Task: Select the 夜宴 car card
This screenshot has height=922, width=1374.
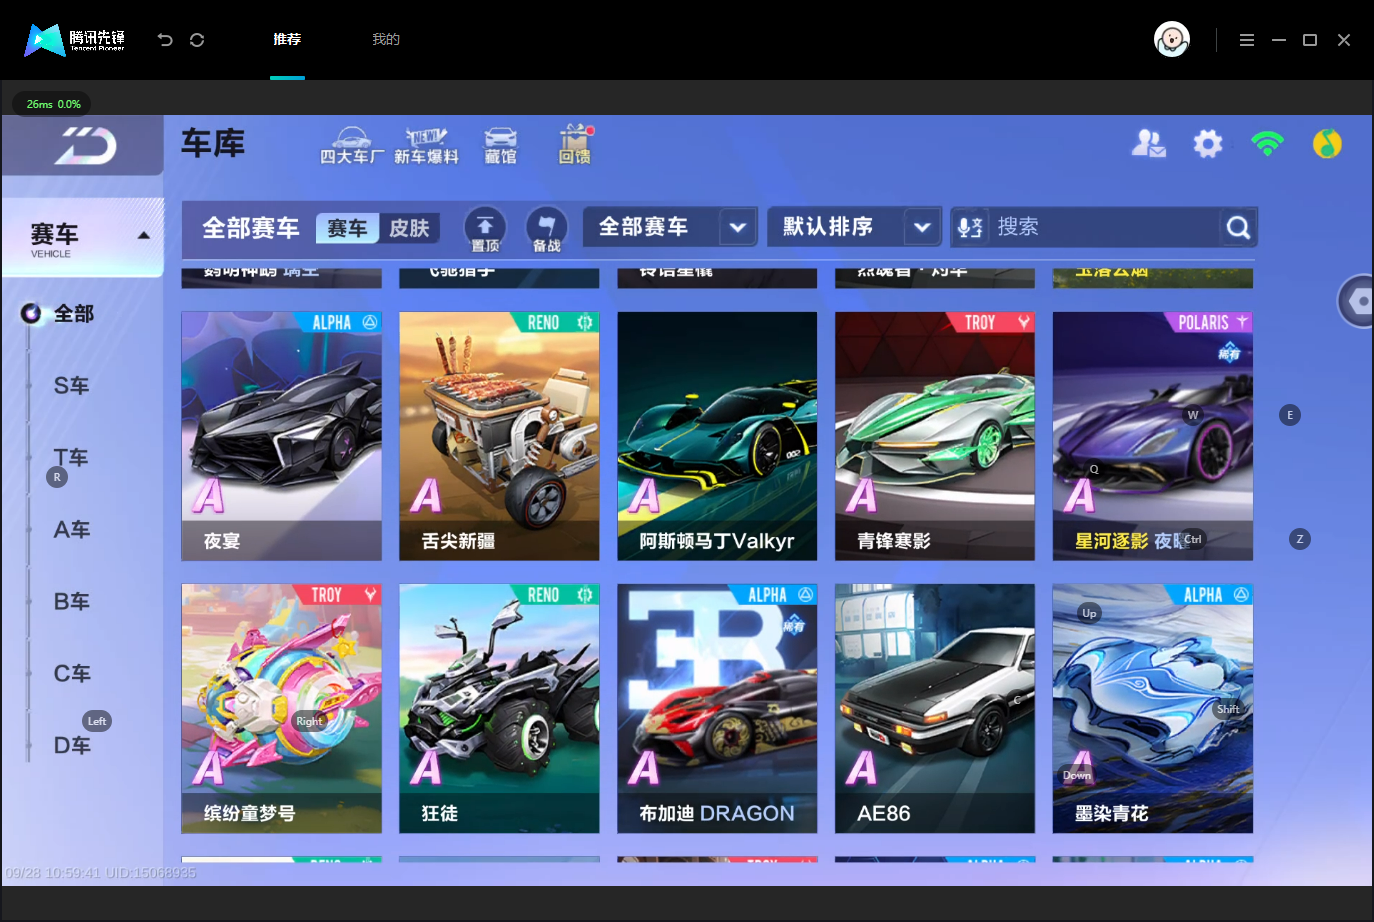Action: pos(282,436)
